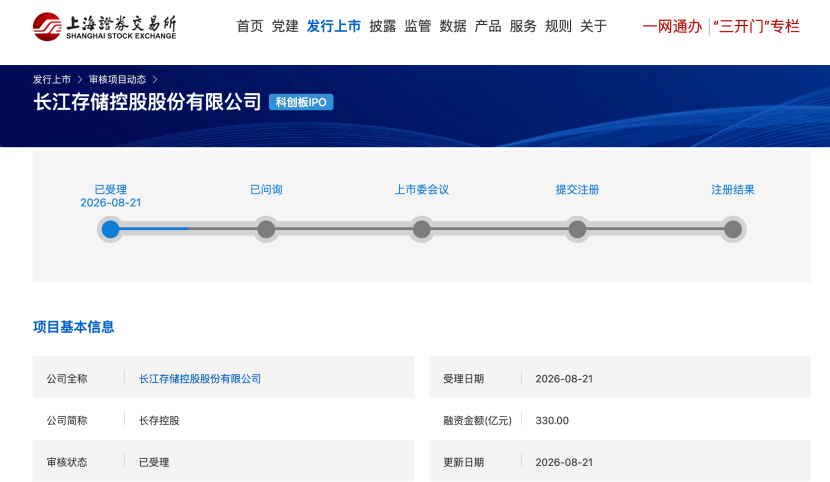Click the Shanghai Stock Exchange logo

point(104,26)
